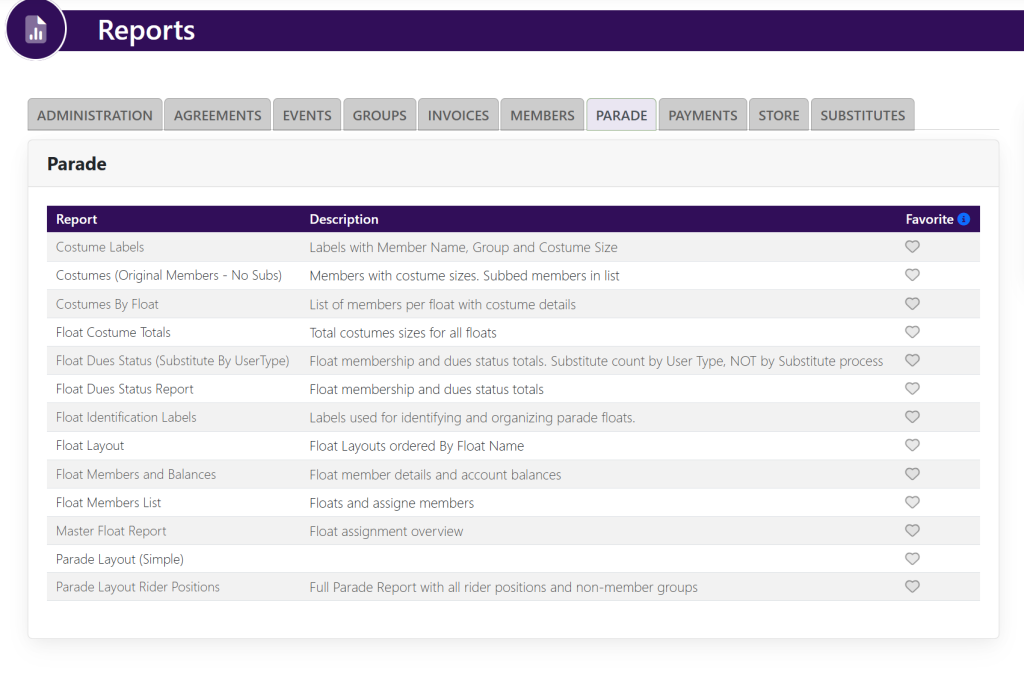The width and height of the screenshot is (1024, 684).
Task: Click heart icon for Float Layout
Action: pyautogui.click(x=912, y=445)
